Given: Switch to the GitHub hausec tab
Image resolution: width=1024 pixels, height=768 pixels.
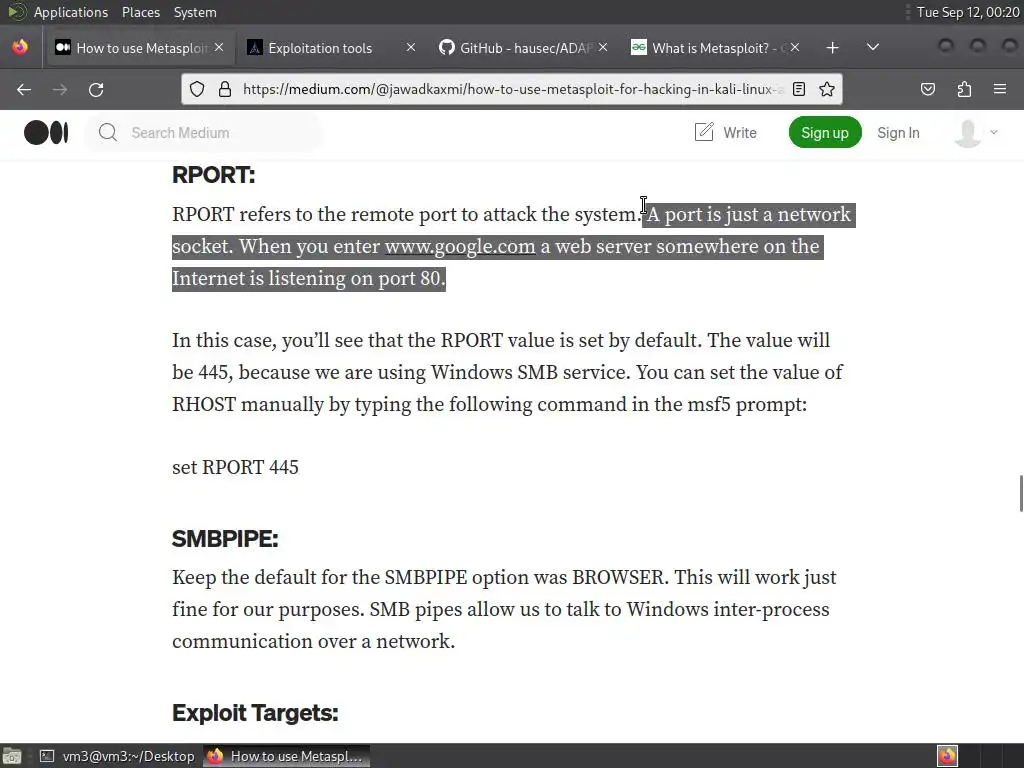Looking at the screenshot, I should [517, 48].
